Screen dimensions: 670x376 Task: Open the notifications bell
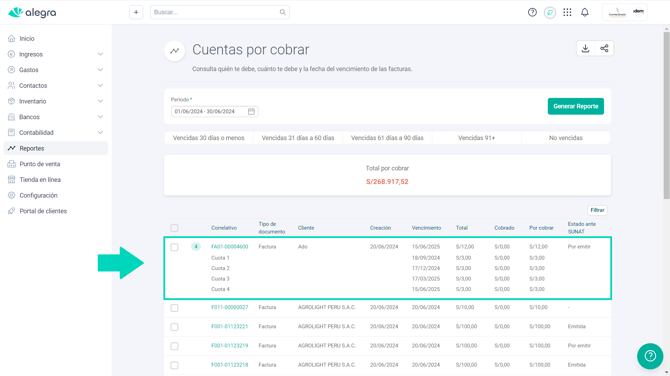585,12
